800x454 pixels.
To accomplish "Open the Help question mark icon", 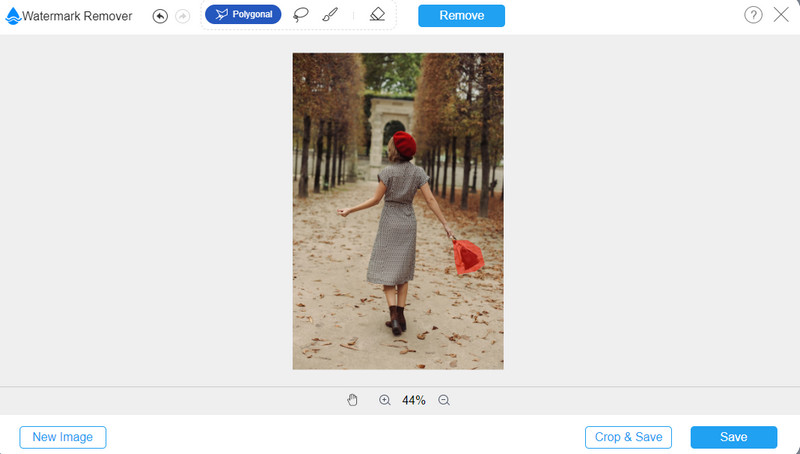I will [753, 15].
